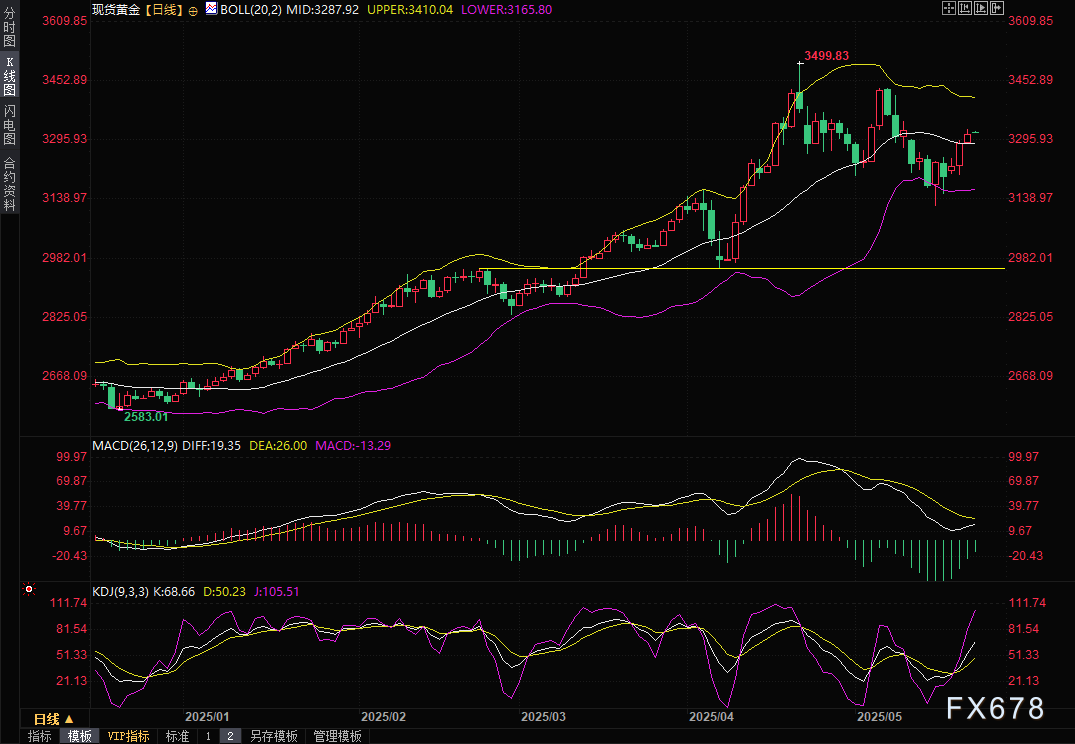Open MACD(26,12,9) indicator parameters
The image size is (1075, 744).
tap(135, 445)
